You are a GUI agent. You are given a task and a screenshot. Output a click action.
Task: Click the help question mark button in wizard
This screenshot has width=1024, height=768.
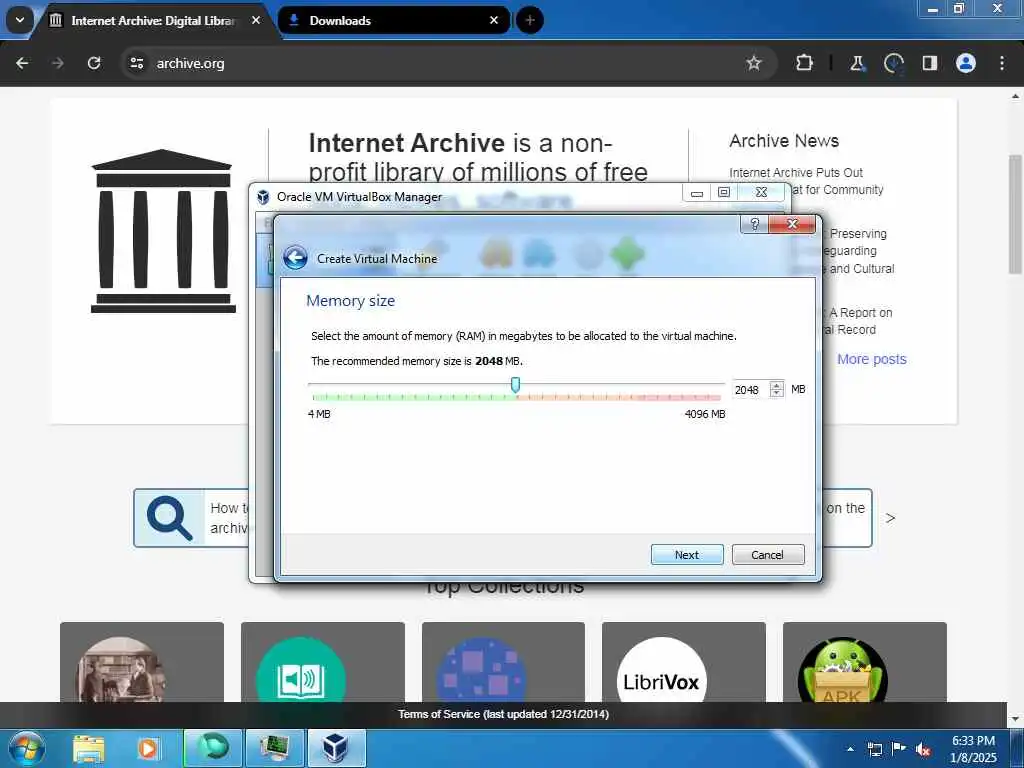[754, 224]
